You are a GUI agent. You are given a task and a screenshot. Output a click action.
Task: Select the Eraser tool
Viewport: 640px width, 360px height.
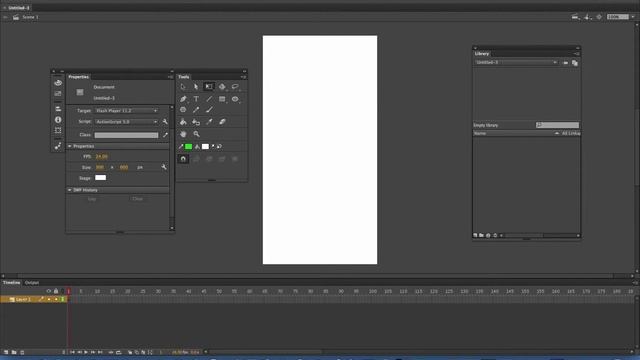[222, 122]
